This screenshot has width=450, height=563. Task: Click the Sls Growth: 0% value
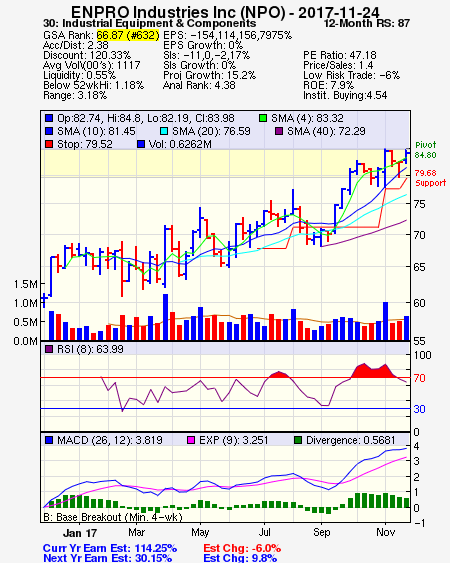(199, 65)
